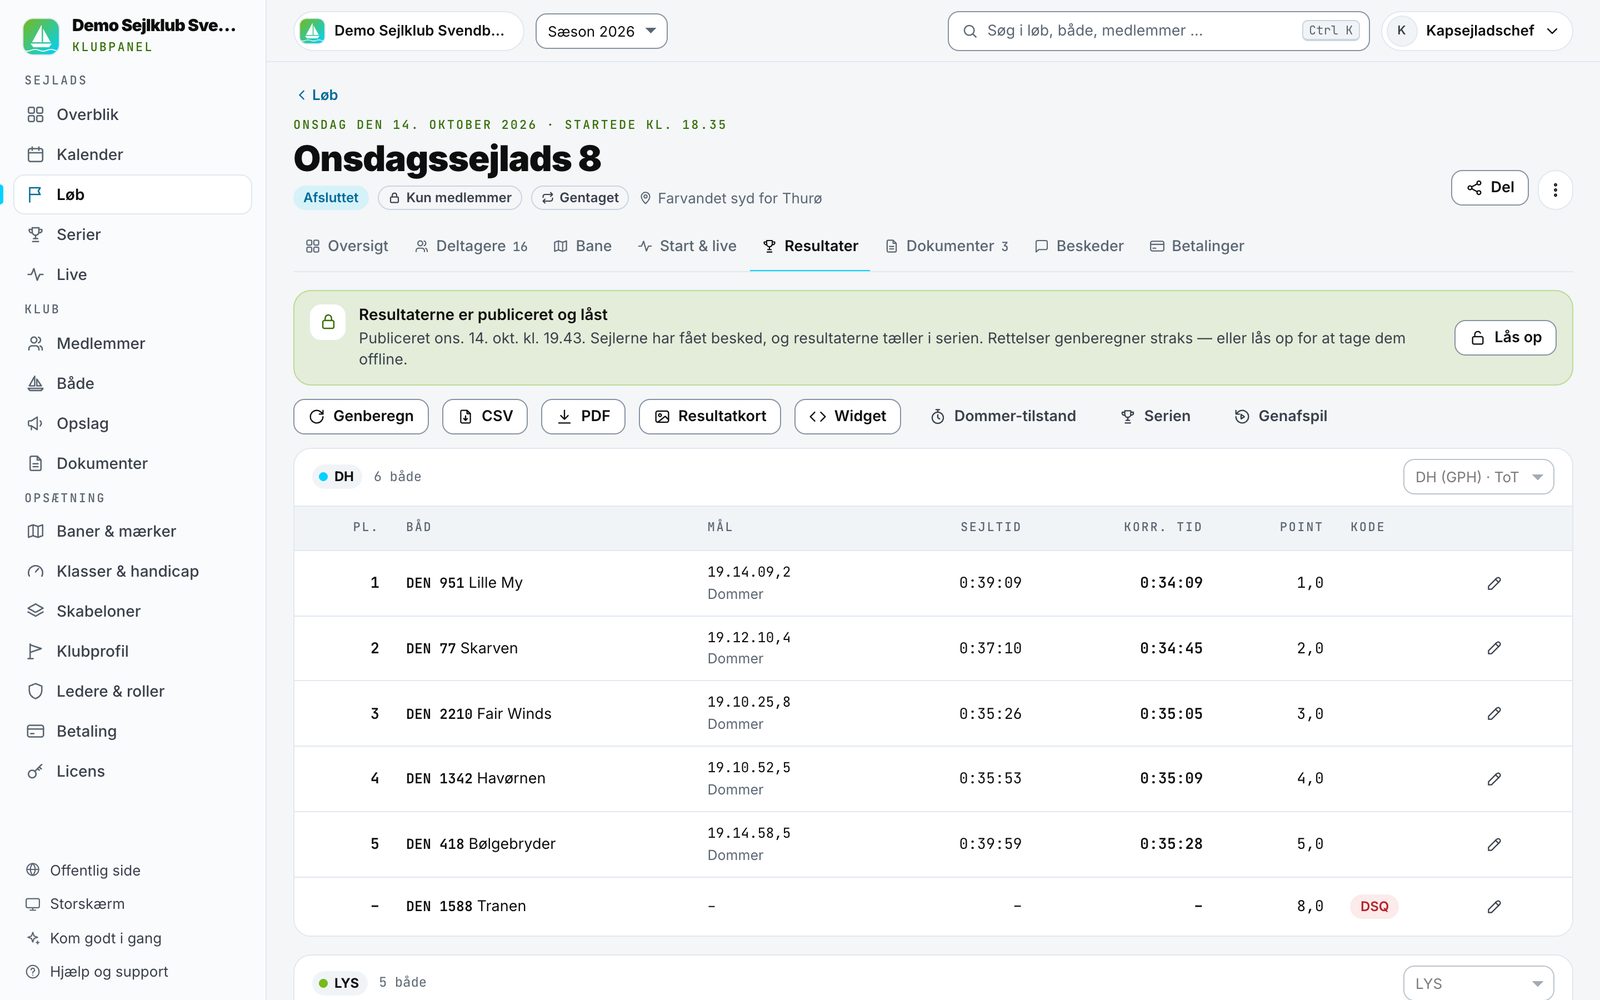Viewport: 1600px width, 1000px height.
Task: Open the DH (GPH) · ToT scoring dropdown
Action: pos(1478,477)
